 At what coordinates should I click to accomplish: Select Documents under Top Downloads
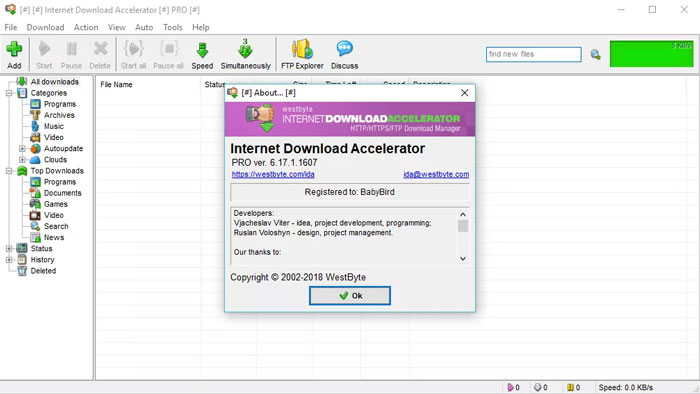click(62, 193)
